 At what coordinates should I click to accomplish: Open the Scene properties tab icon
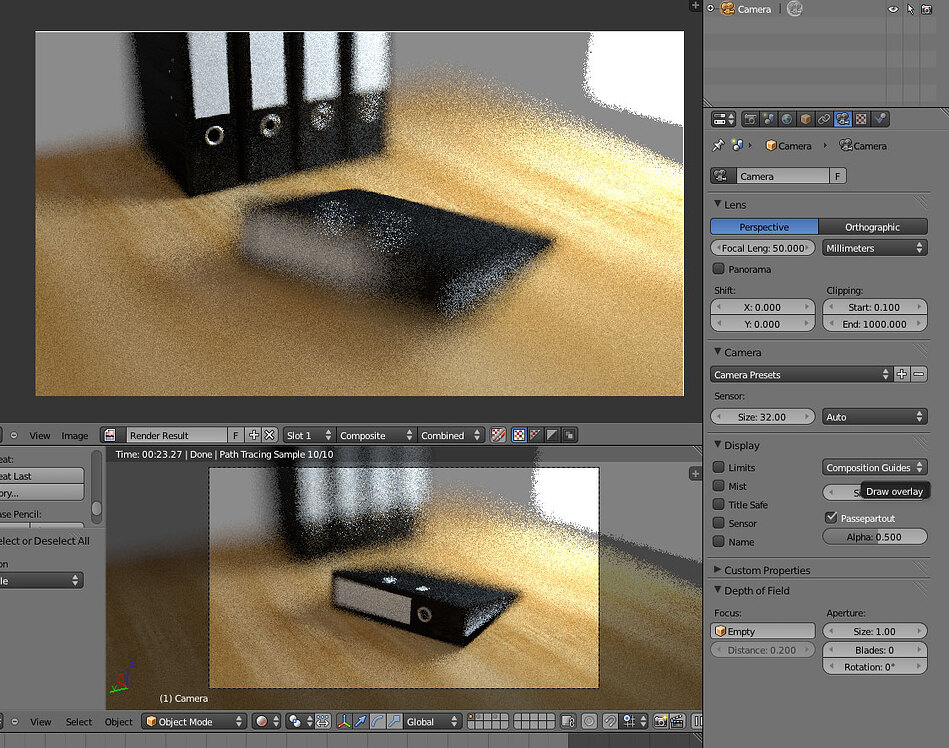coord(769,119)
